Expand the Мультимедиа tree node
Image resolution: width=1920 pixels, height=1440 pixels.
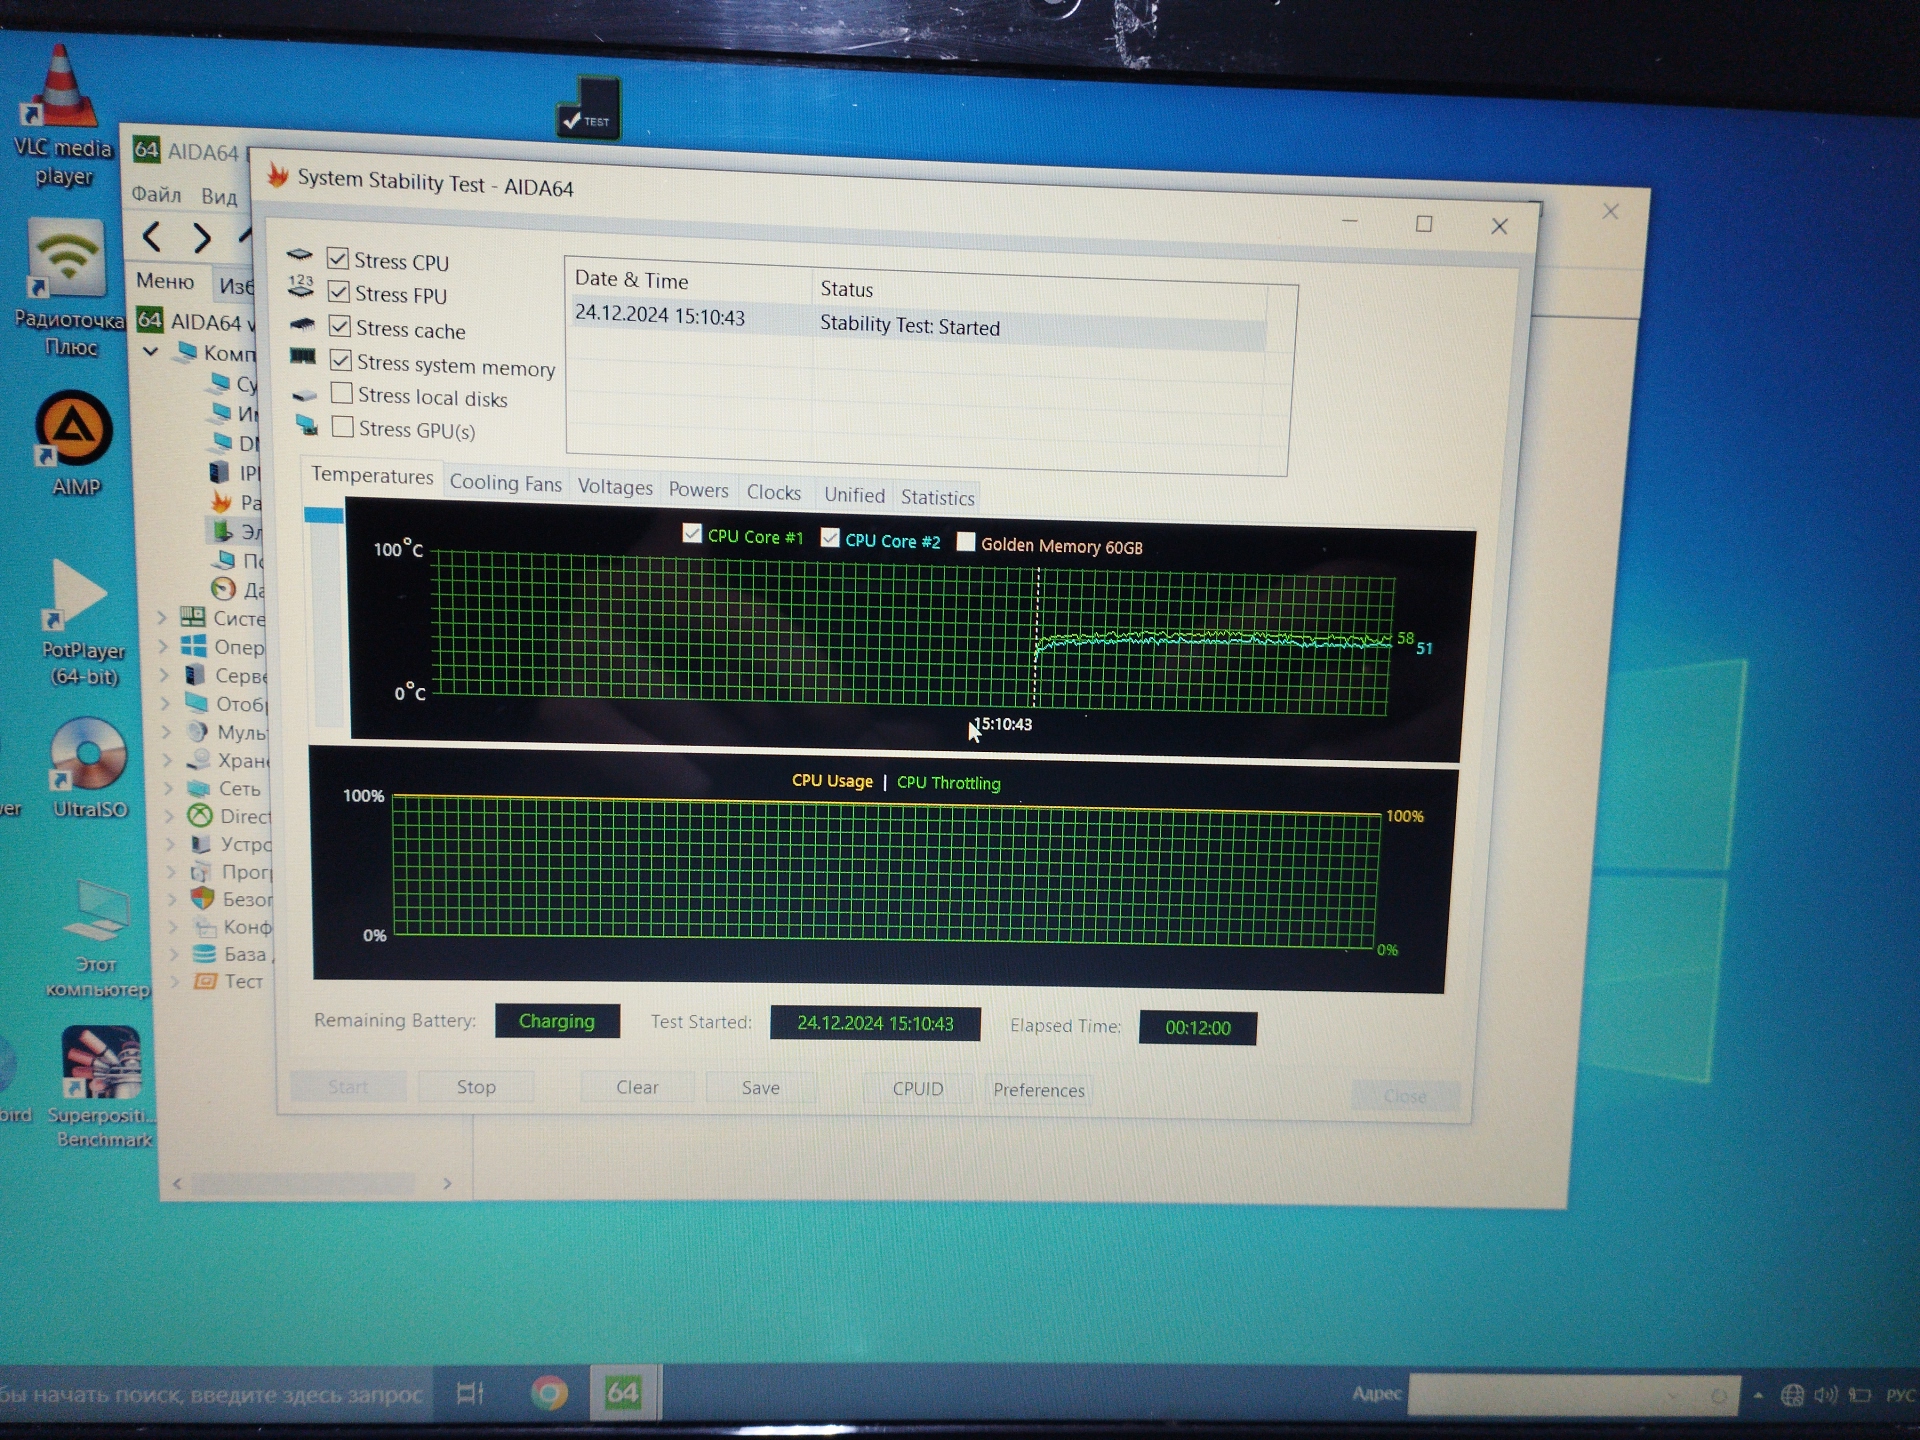point(166,732)
